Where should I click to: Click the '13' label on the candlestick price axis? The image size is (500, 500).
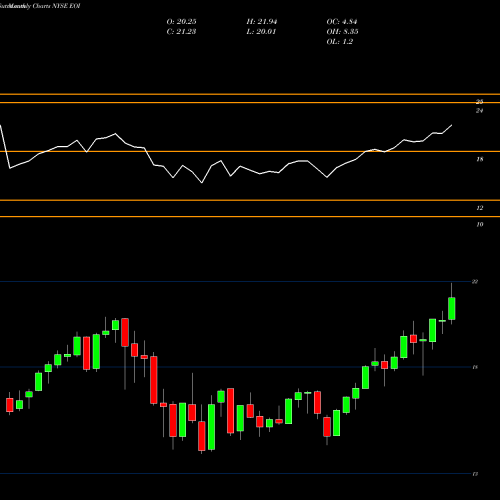[x=475, y=474]
